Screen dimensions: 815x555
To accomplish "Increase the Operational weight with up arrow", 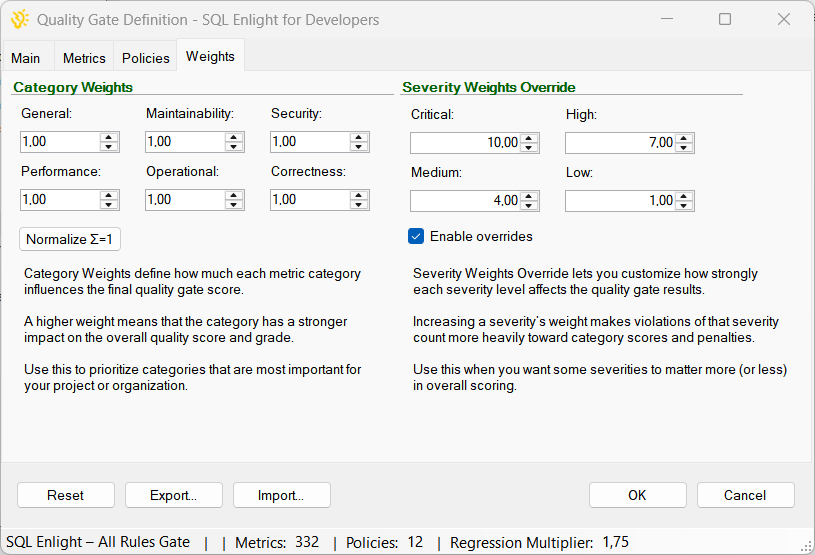I will click(x=234, y=195).
